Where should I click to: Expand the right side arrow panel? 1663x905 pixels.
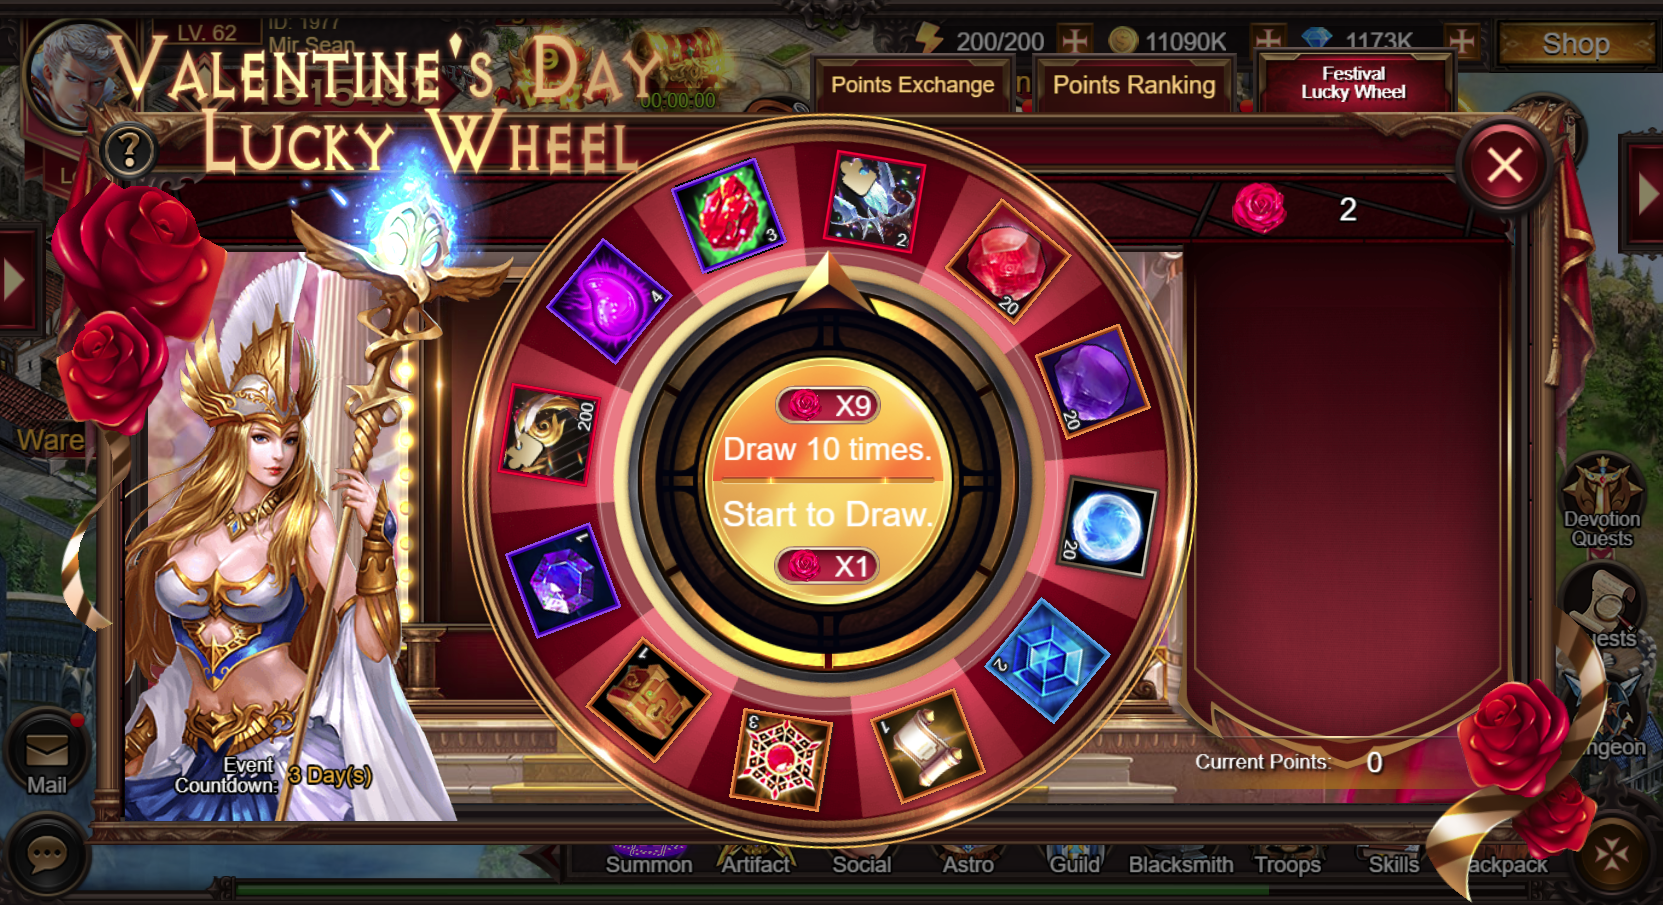tap(1645, 195)
